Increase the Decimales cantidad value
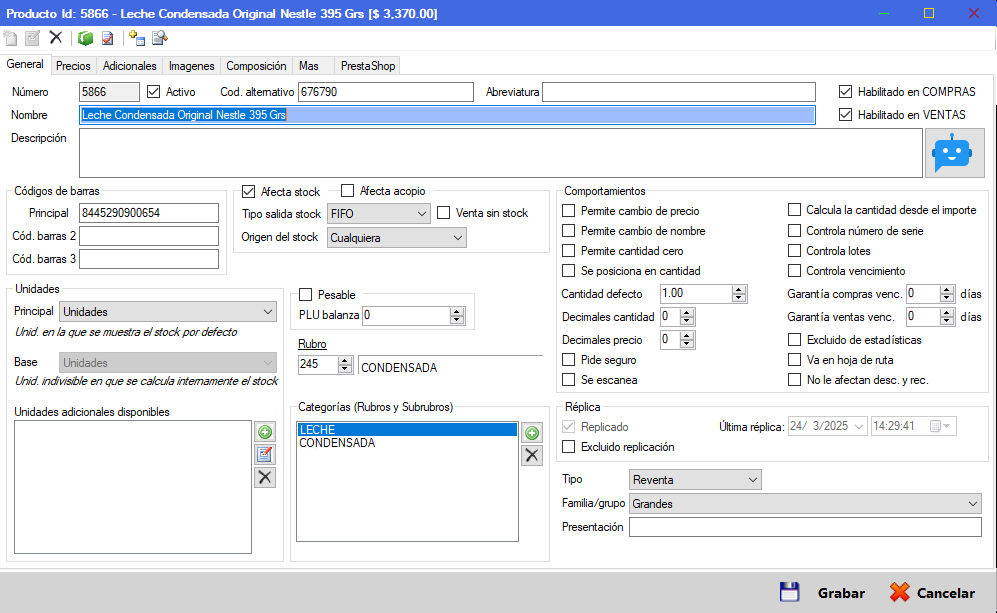Image resolution: width=997 pixels, height=613 pixels. 687,313
